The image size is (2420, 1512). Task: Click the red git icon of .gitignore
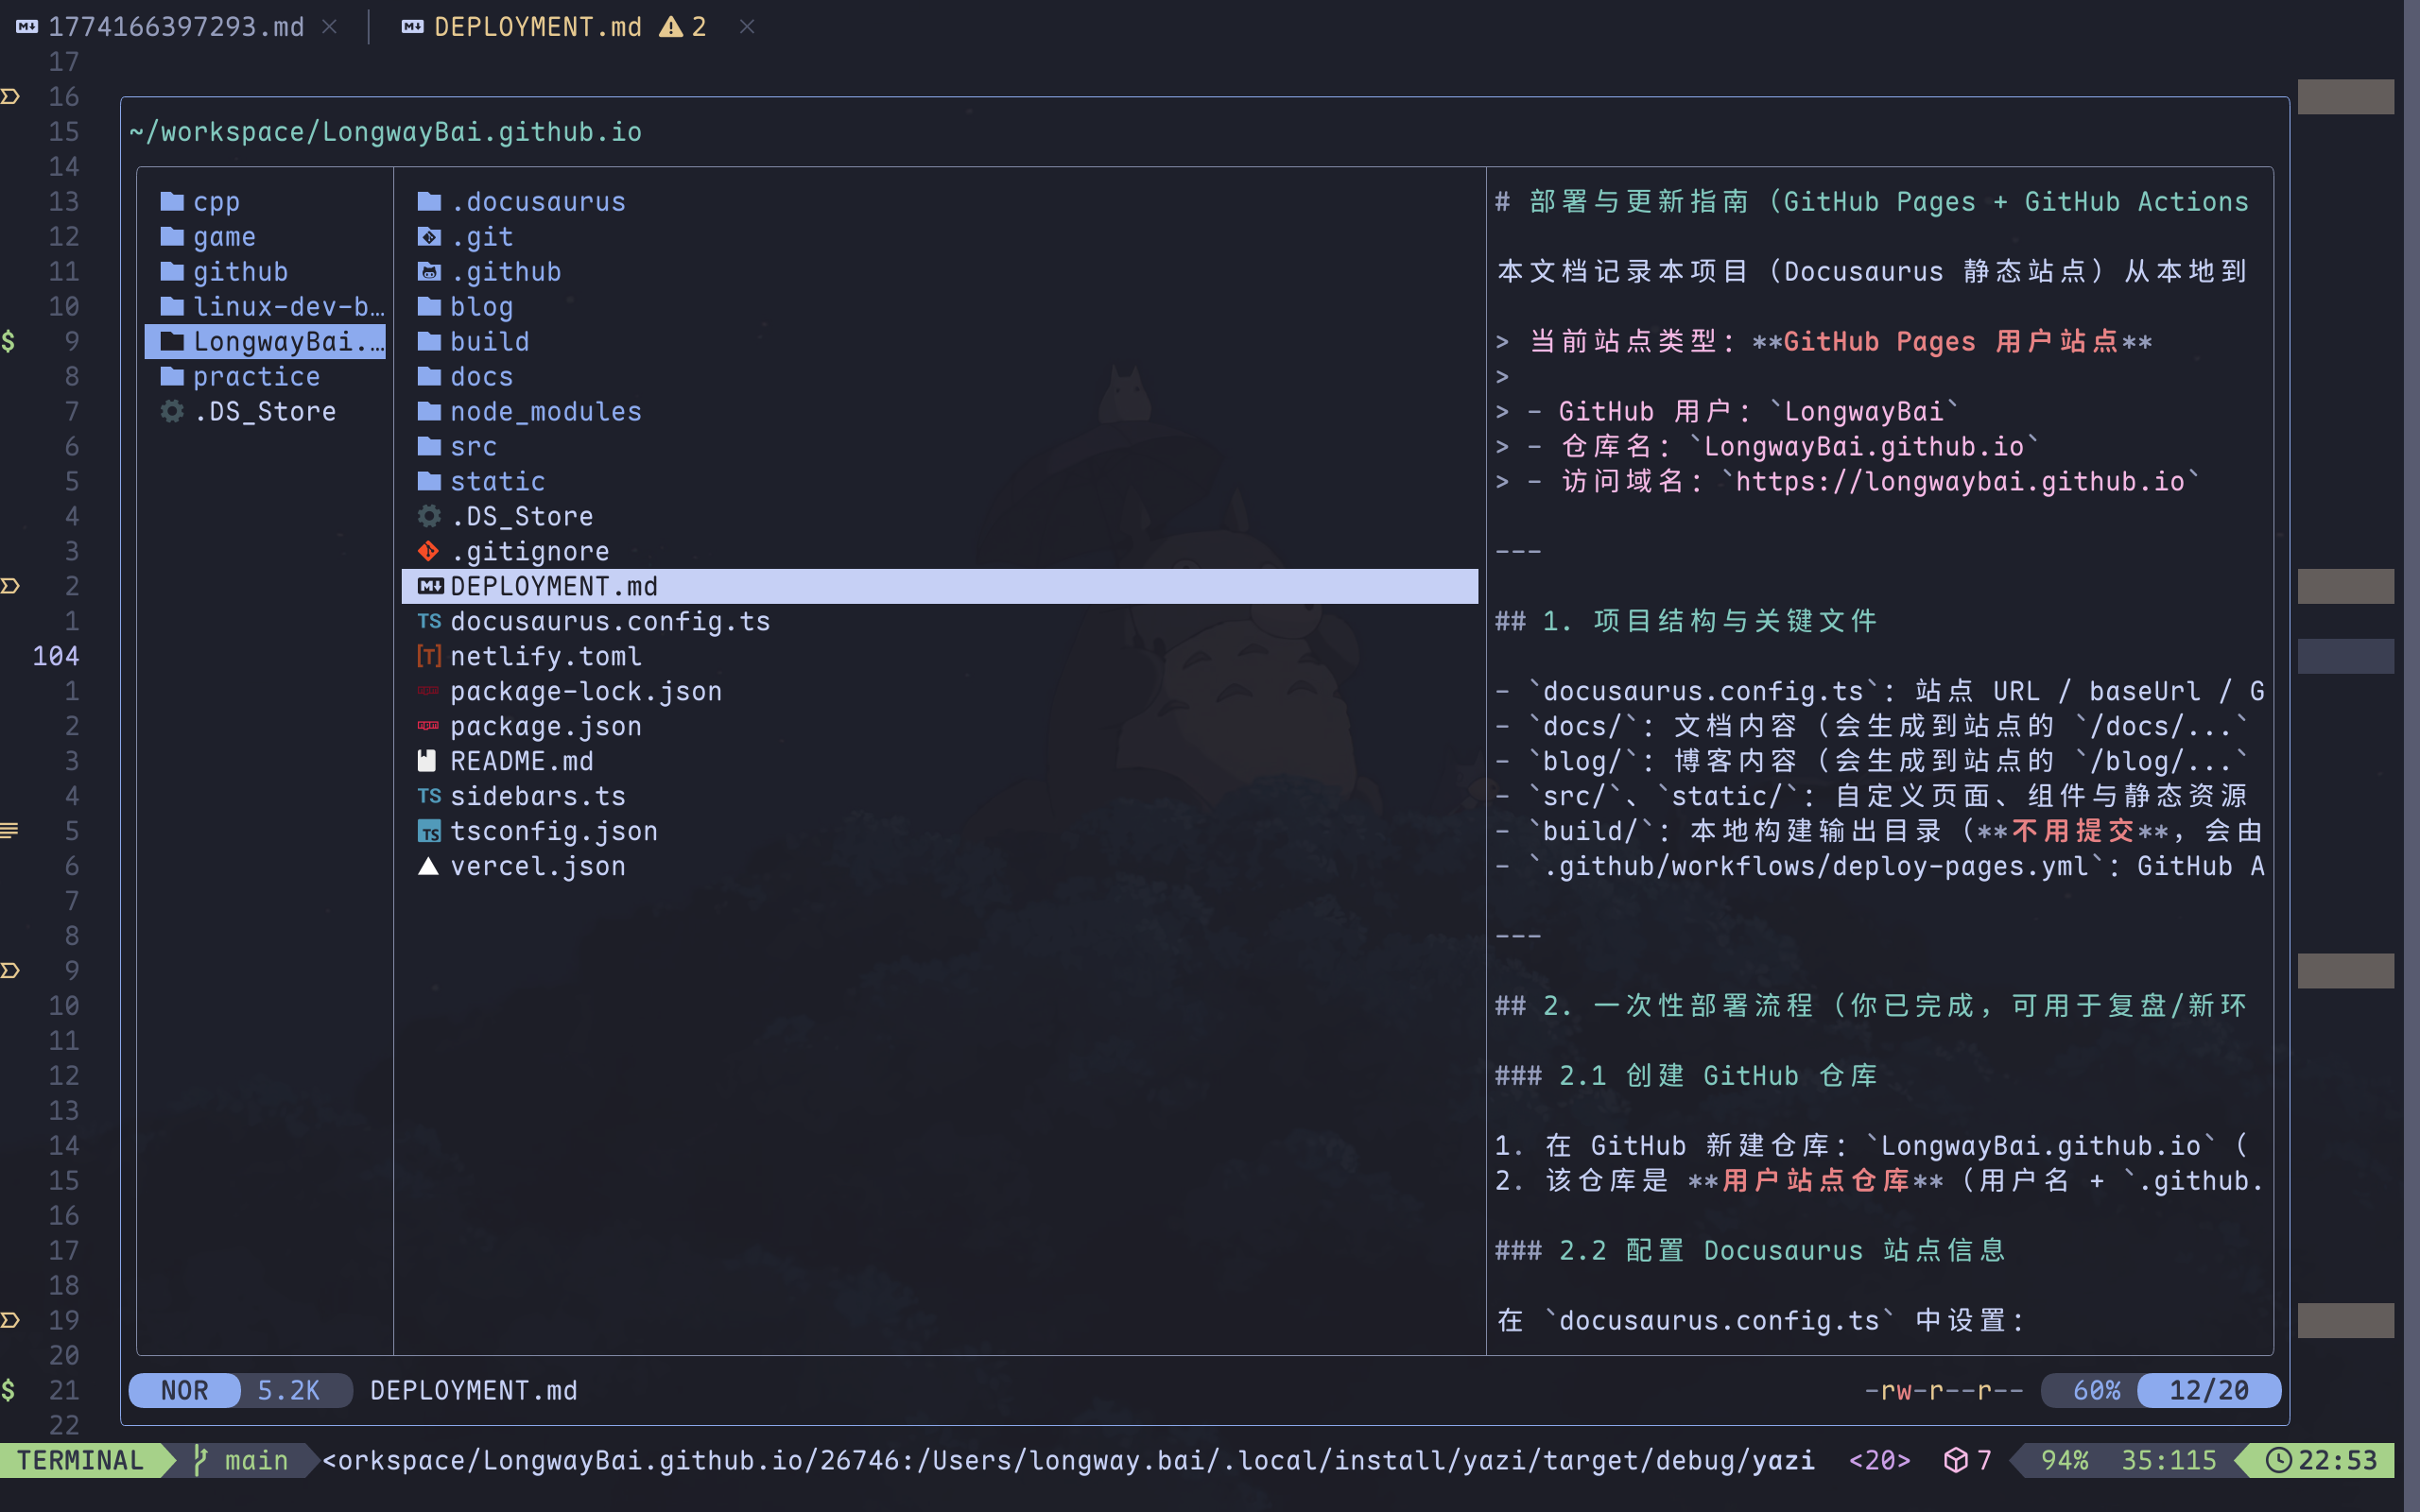pos(429,551)
